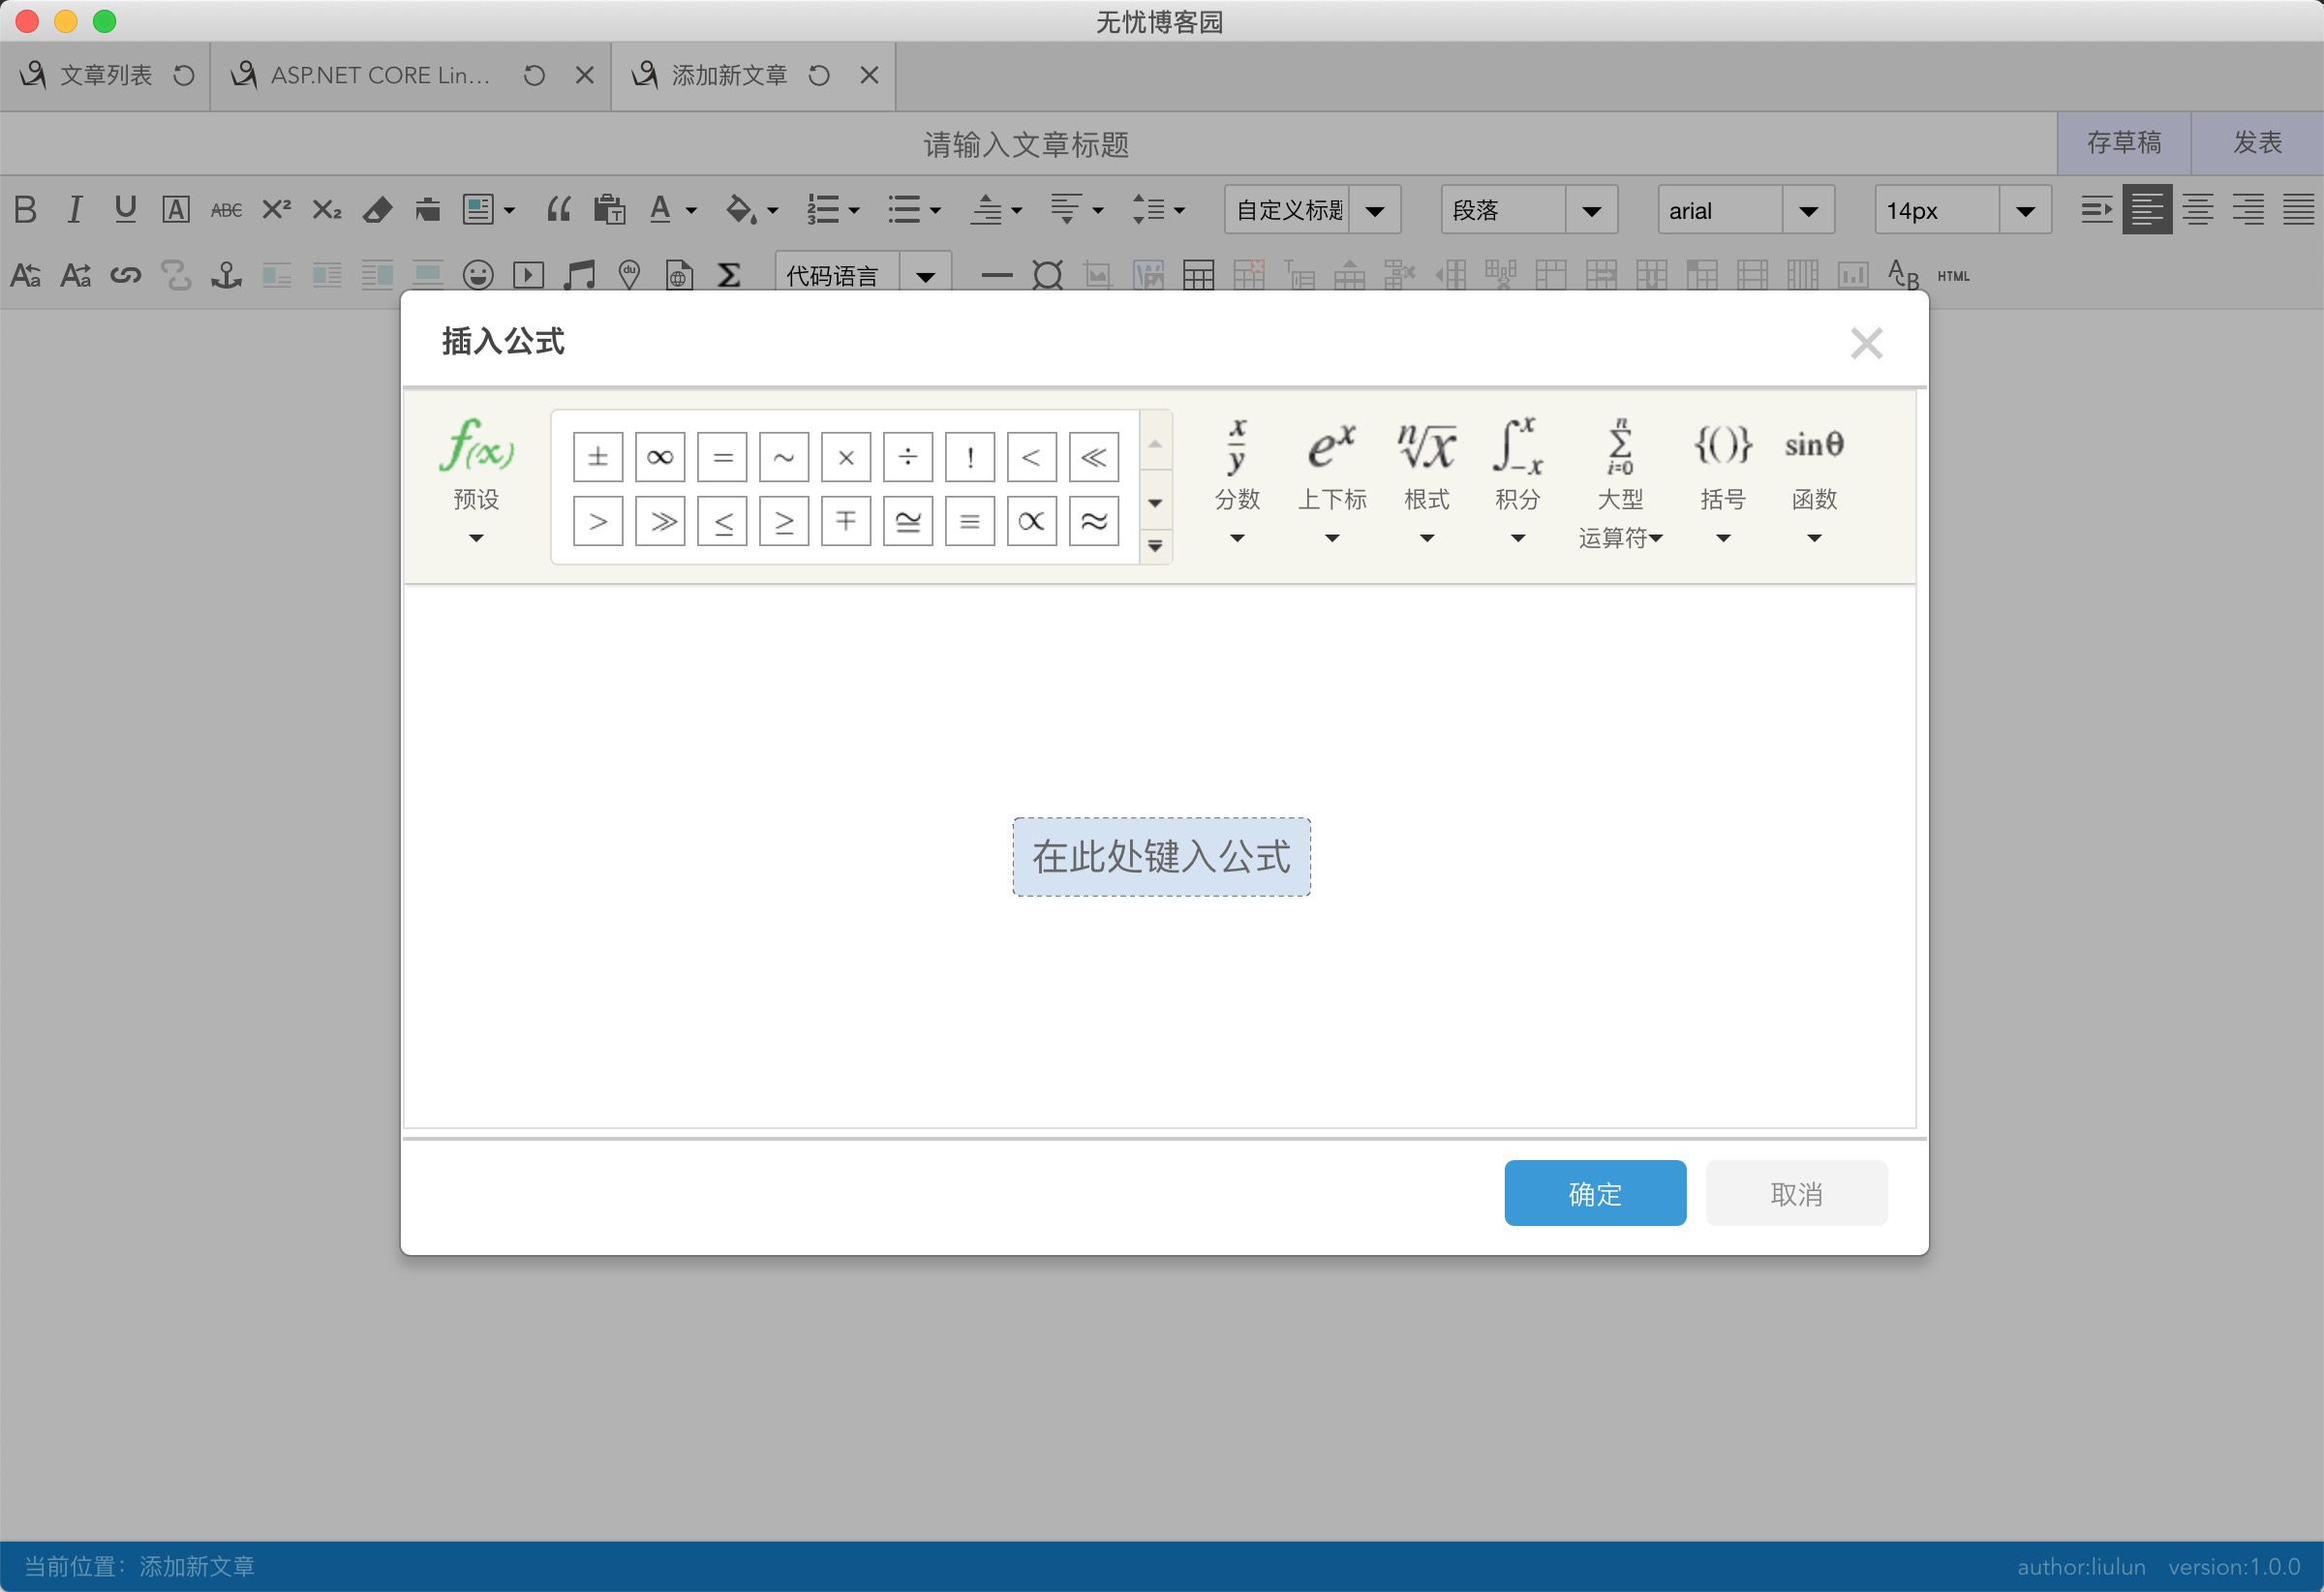Click 确定 to confirm formula
The image size is (2324, 1592).
click(1595, 1193)
